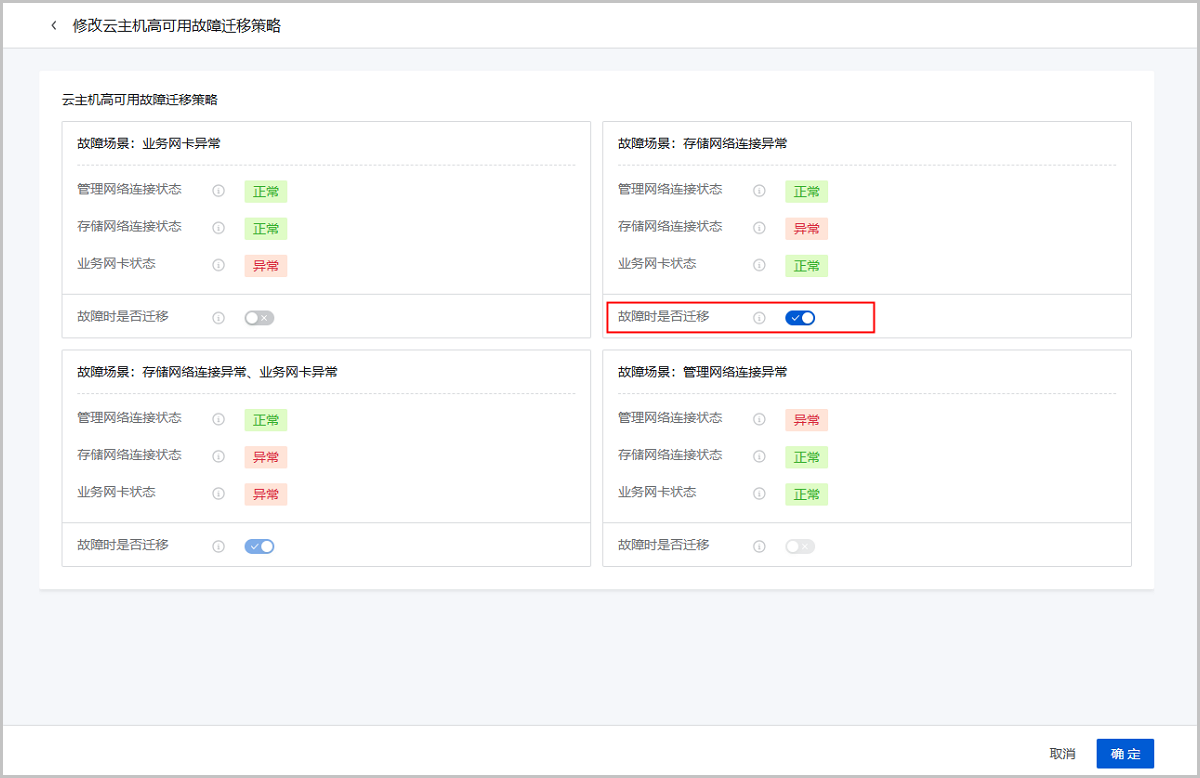Toggle migration switch in 存储网络连接异常、业务网卡异常 card
This screenshot has height=778, width=1200.
[x=259, y=546]
